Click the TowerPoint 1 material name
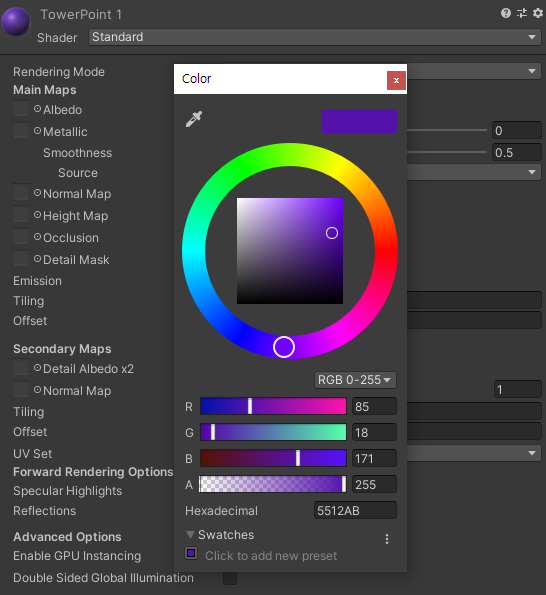This screenshot has width=546, height=595. tap(81, 14)
